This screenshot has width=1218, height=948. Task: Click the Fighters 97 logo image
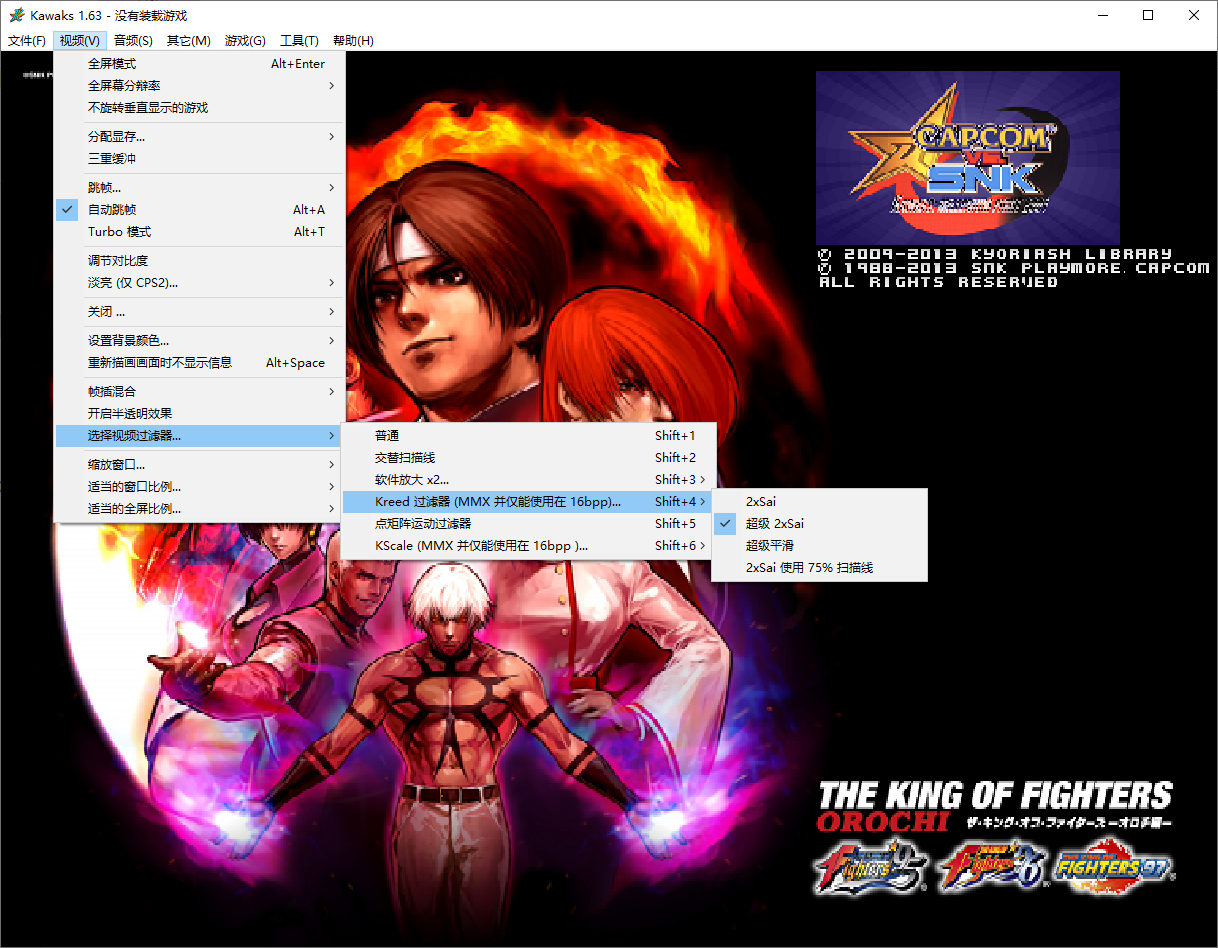(1113, 867)
